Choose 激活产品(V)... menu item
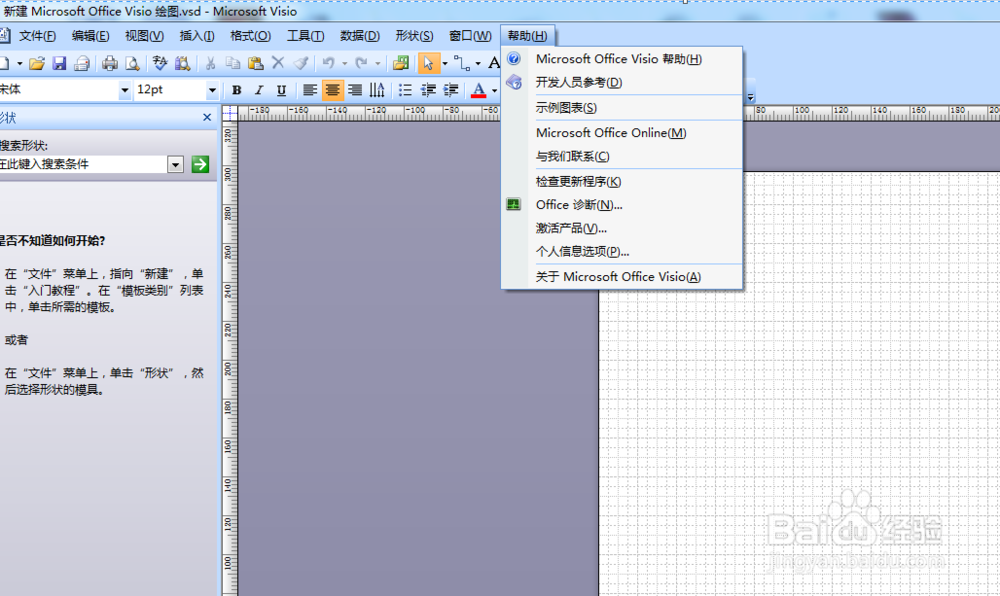 [x=622, y=228]
